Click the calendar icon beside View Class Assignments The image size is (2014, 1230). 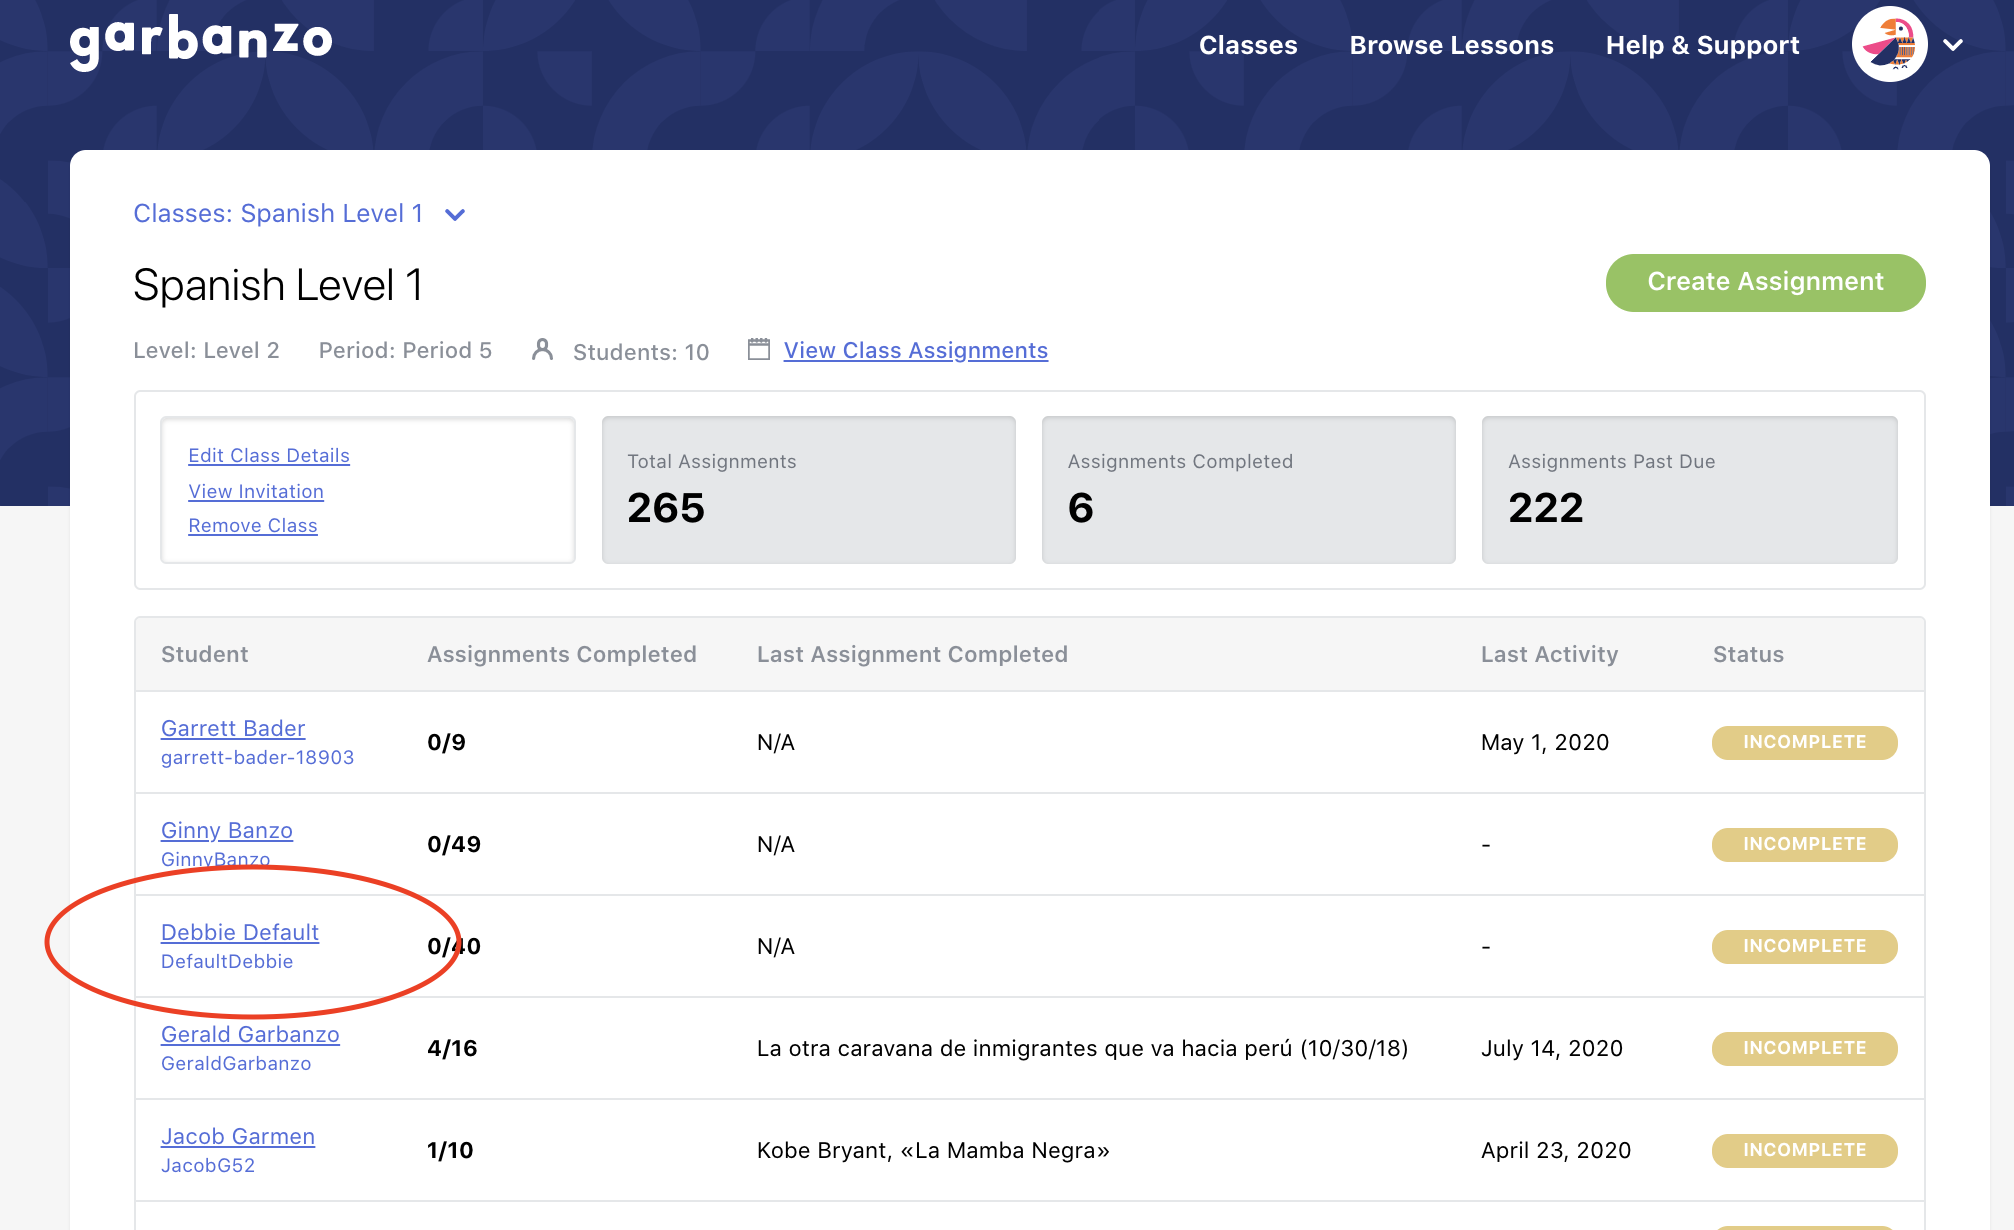[759, 349]
